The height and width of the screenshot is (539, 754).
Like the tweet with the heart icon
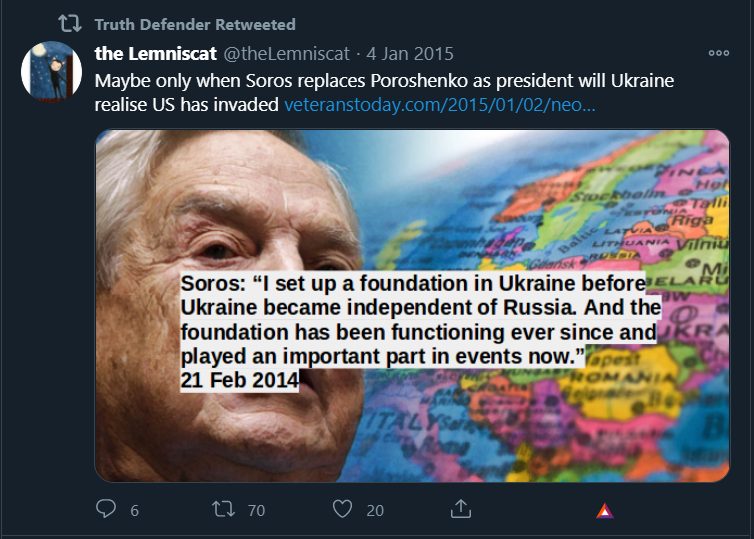point(343,509)
